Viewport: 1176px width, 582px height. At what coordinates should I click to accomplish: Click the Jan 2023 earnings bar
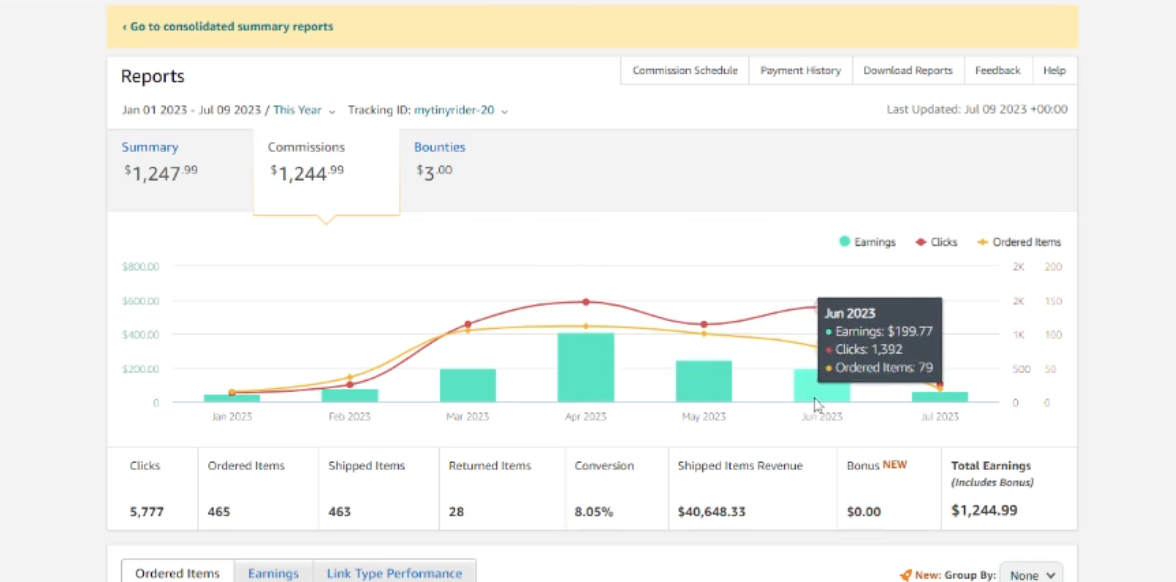coord(232,398)
